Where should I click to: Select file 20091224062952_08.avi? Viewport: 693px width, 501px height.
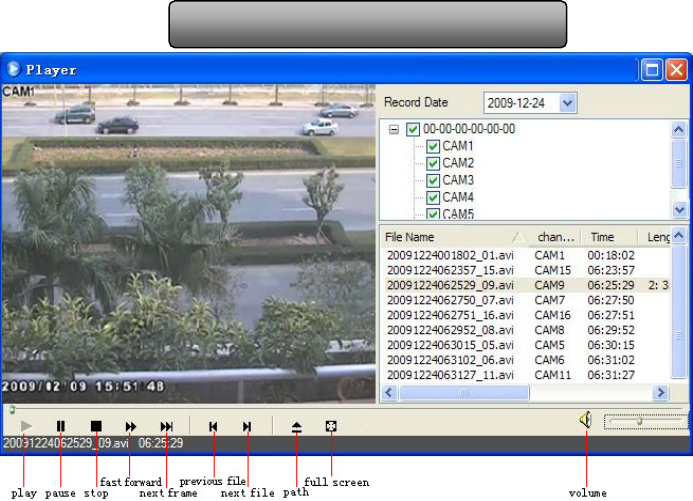click(450, 330)
